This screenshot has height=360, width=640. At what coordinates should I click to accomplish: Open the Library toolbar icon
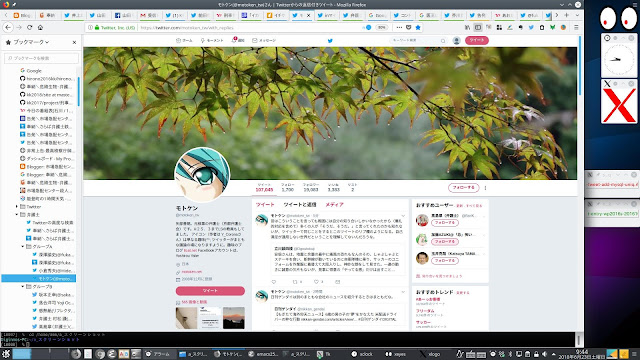tap(467, 27)
